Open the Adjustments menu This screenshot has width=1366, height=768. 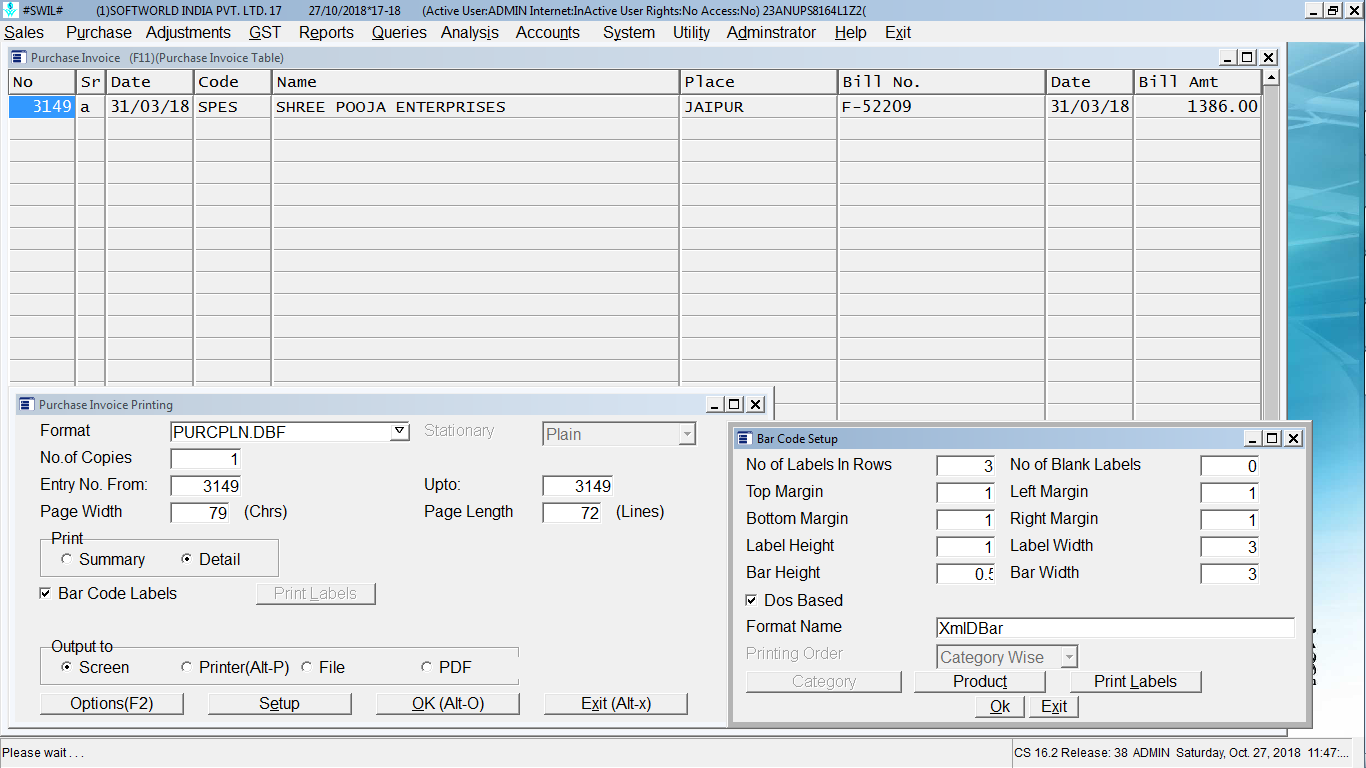click(x=188, y=32)
